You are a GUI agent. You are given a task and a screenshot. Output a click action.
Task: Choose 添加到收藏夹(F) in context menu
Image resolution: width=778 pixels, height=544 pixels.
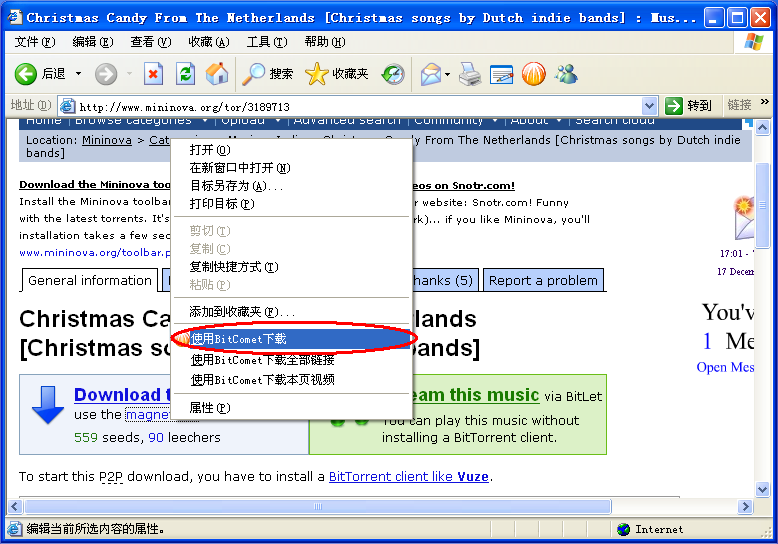291,312
